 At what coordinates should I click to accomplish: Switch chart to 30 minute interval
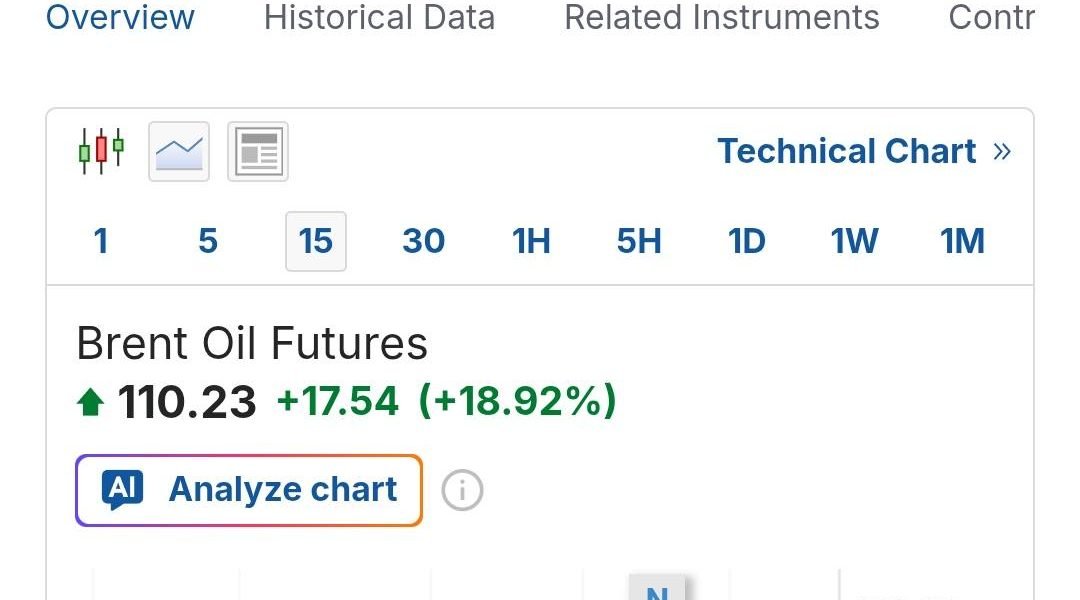tap(424, 242)
